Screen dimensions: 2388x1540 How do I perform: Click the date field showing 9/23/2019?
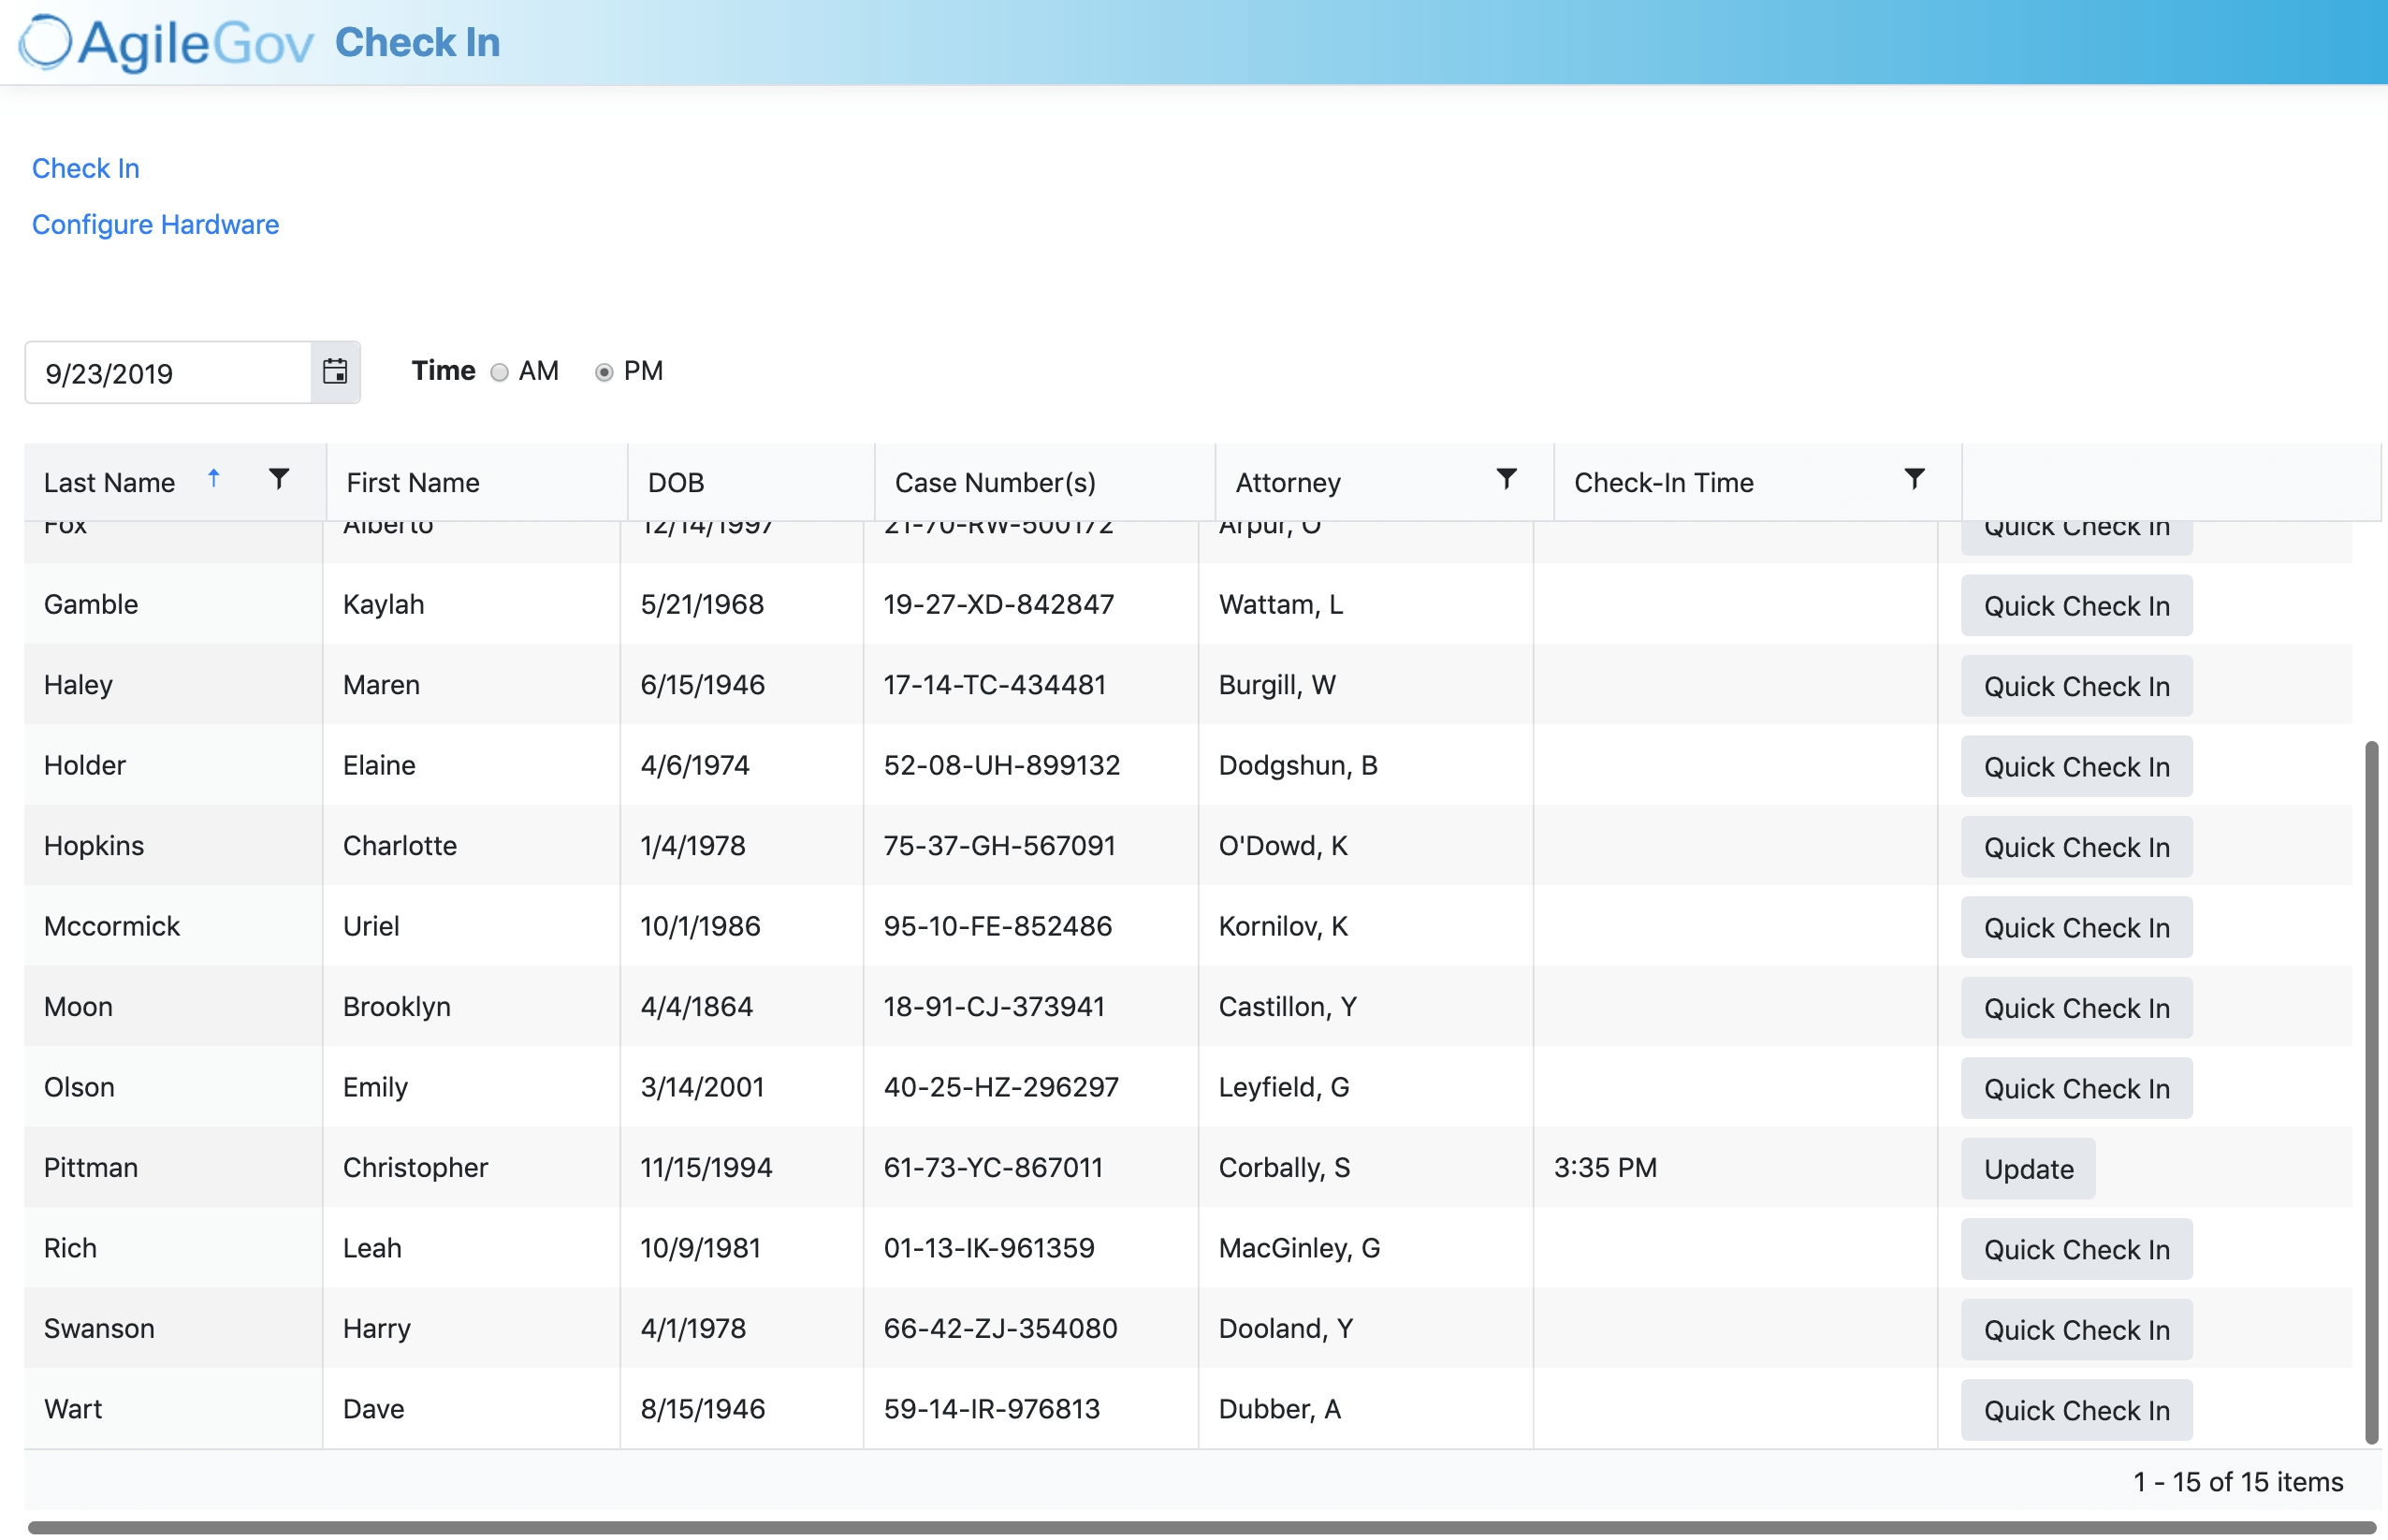[x=168, y=373]
